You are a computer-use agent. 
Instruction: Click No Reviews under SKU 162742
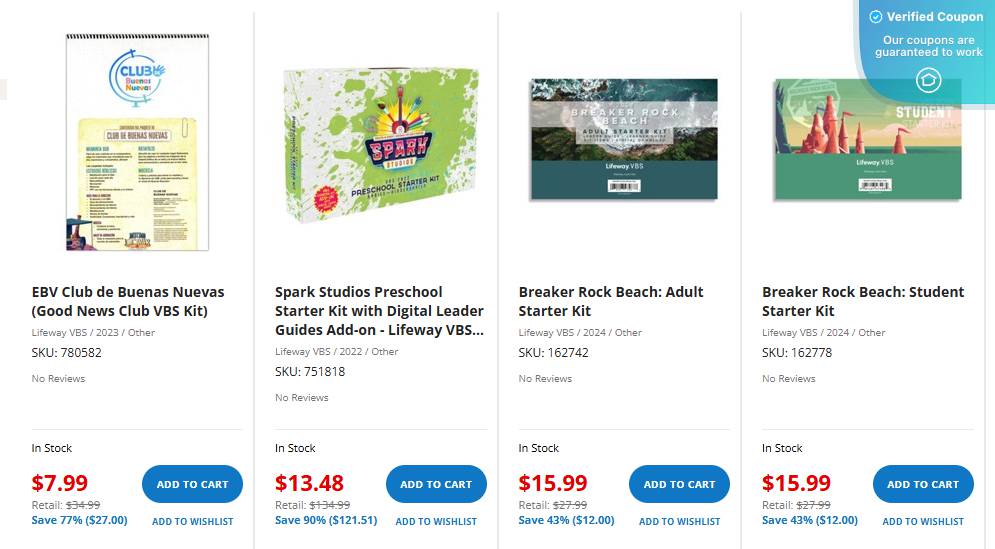pos(545,378)
